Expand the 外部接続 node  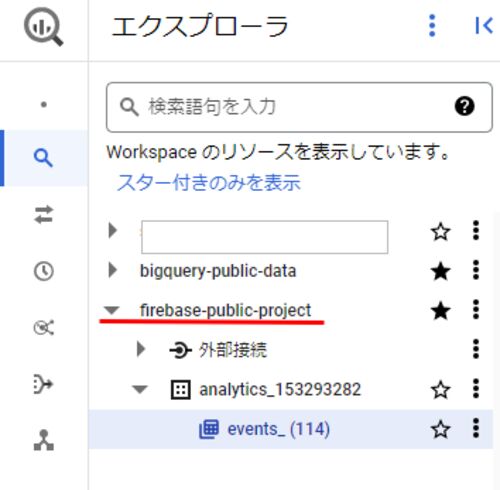[x=141, y=349]
